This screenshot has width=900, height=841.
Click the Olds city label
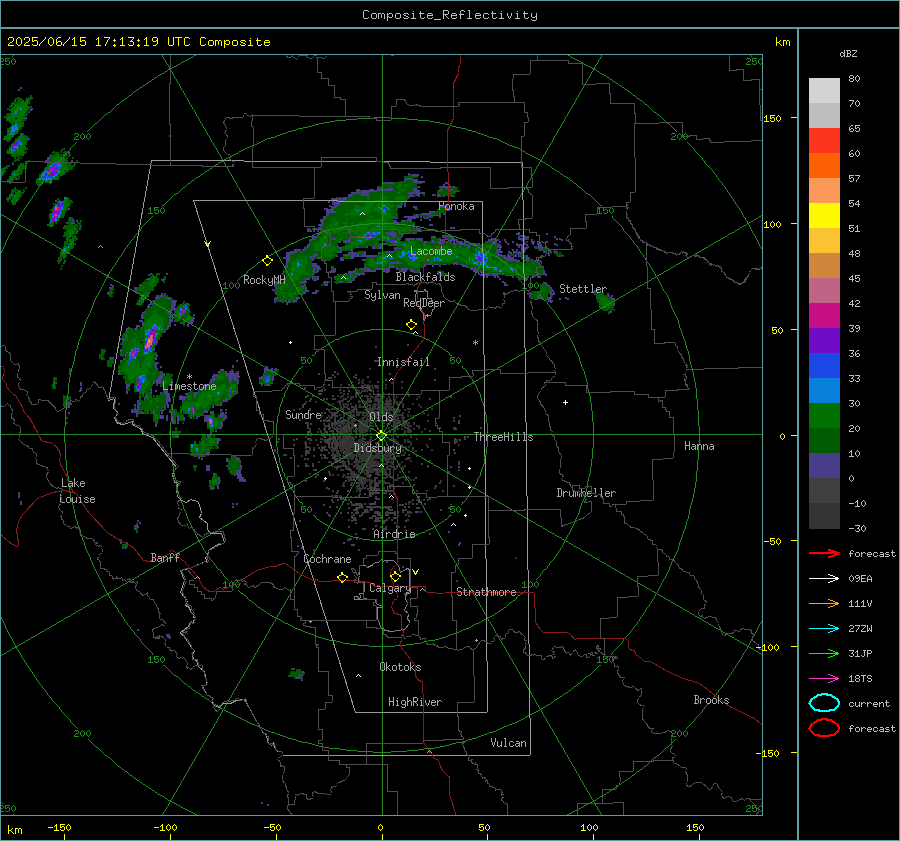pos(381,417)
